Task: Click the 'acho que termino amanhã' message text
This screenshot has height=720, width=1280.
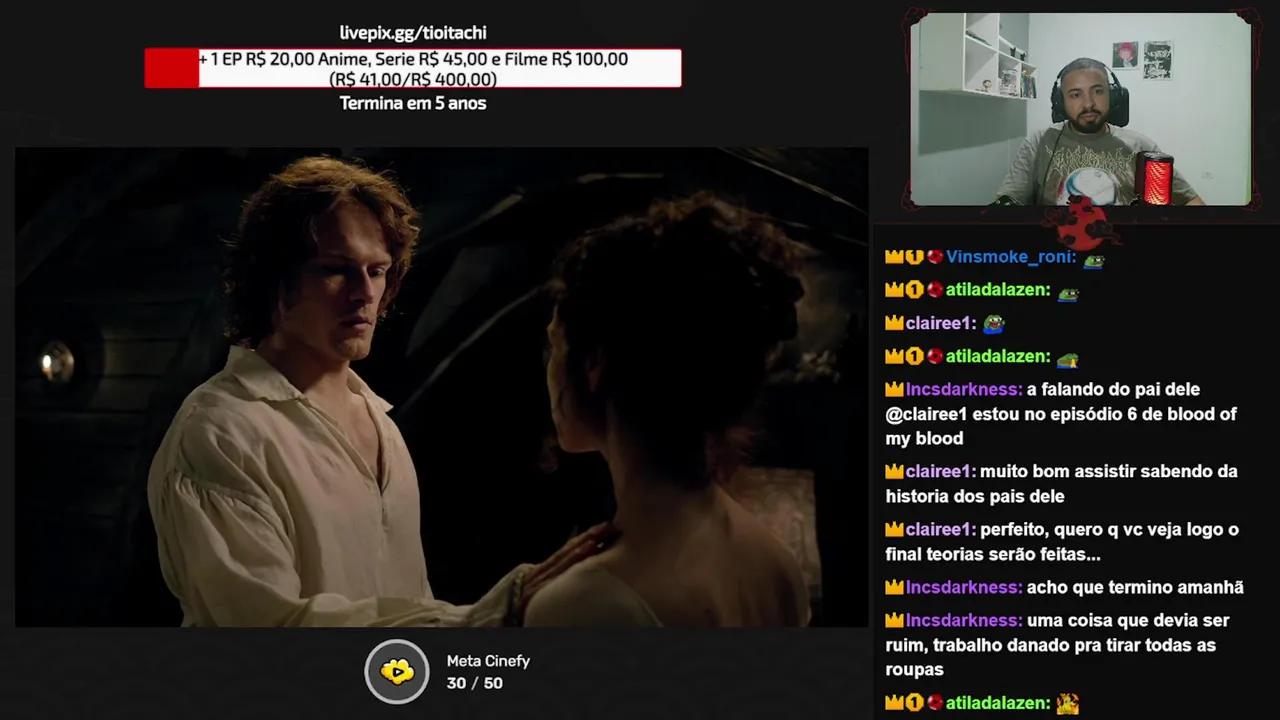Action: pos(1135,587)
